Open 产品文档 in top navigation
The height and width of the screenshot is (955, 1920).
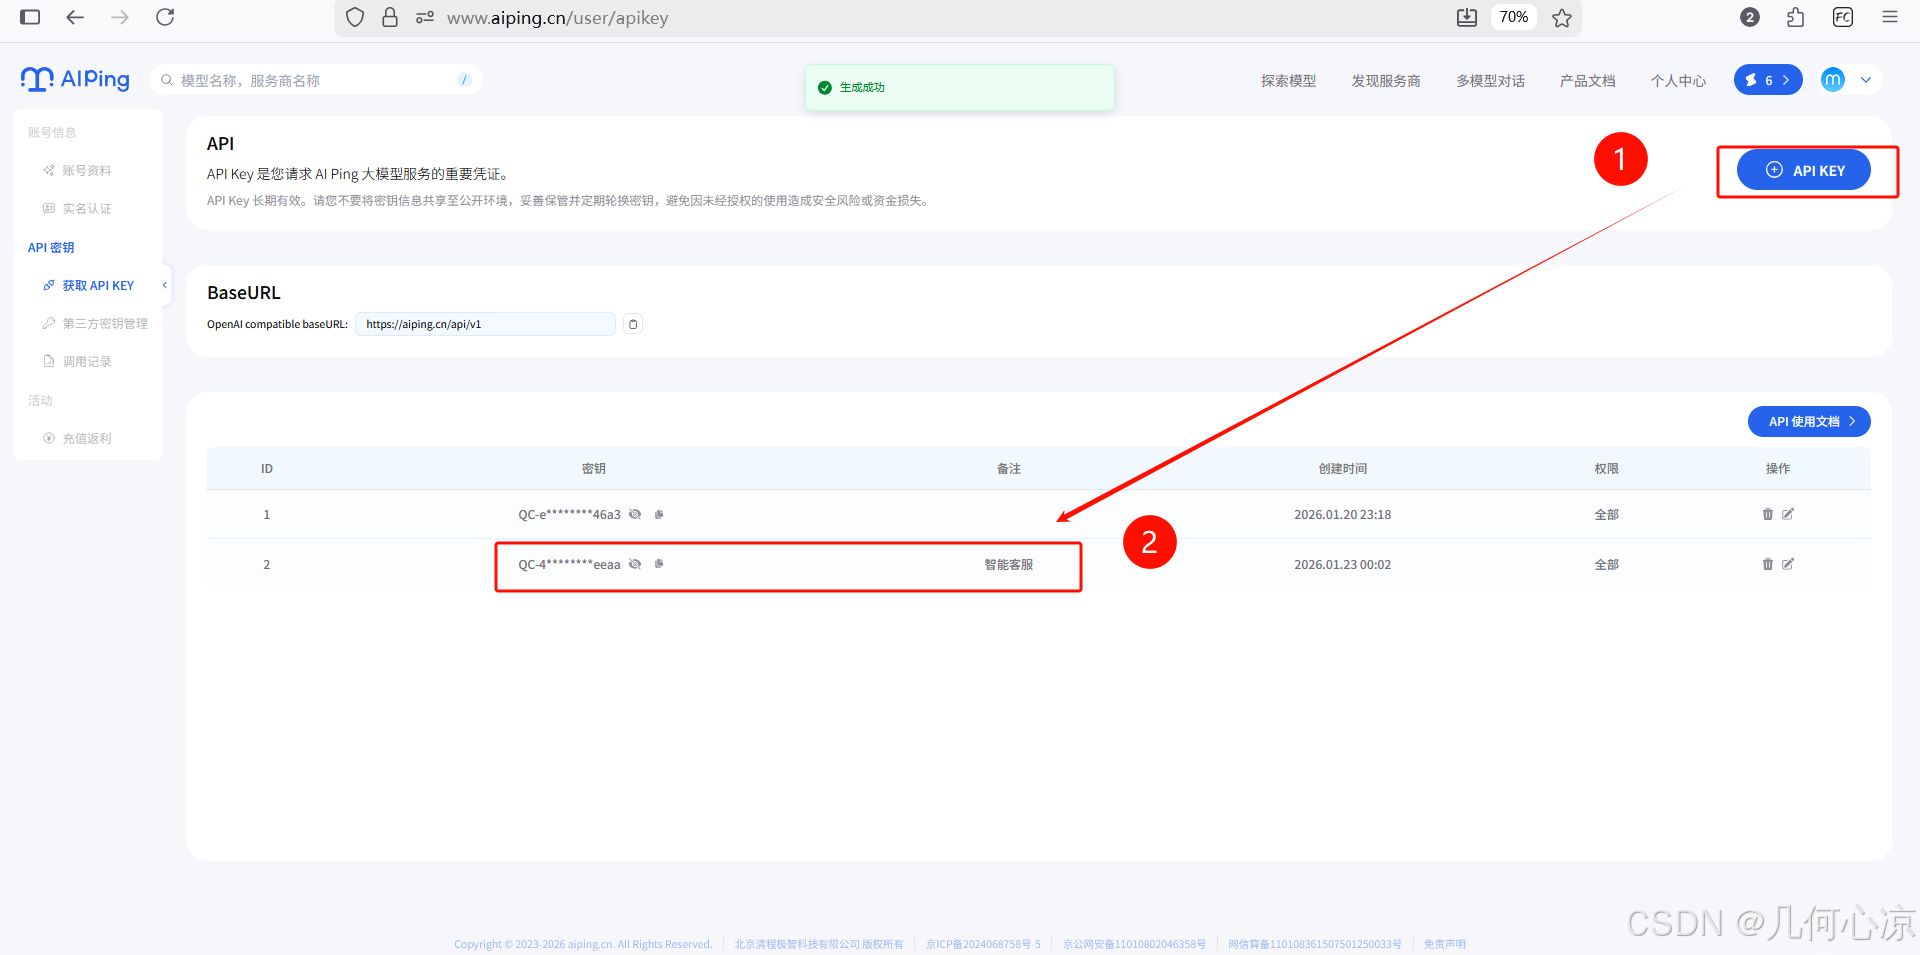pyautogui.click(x=1587, y=81)
